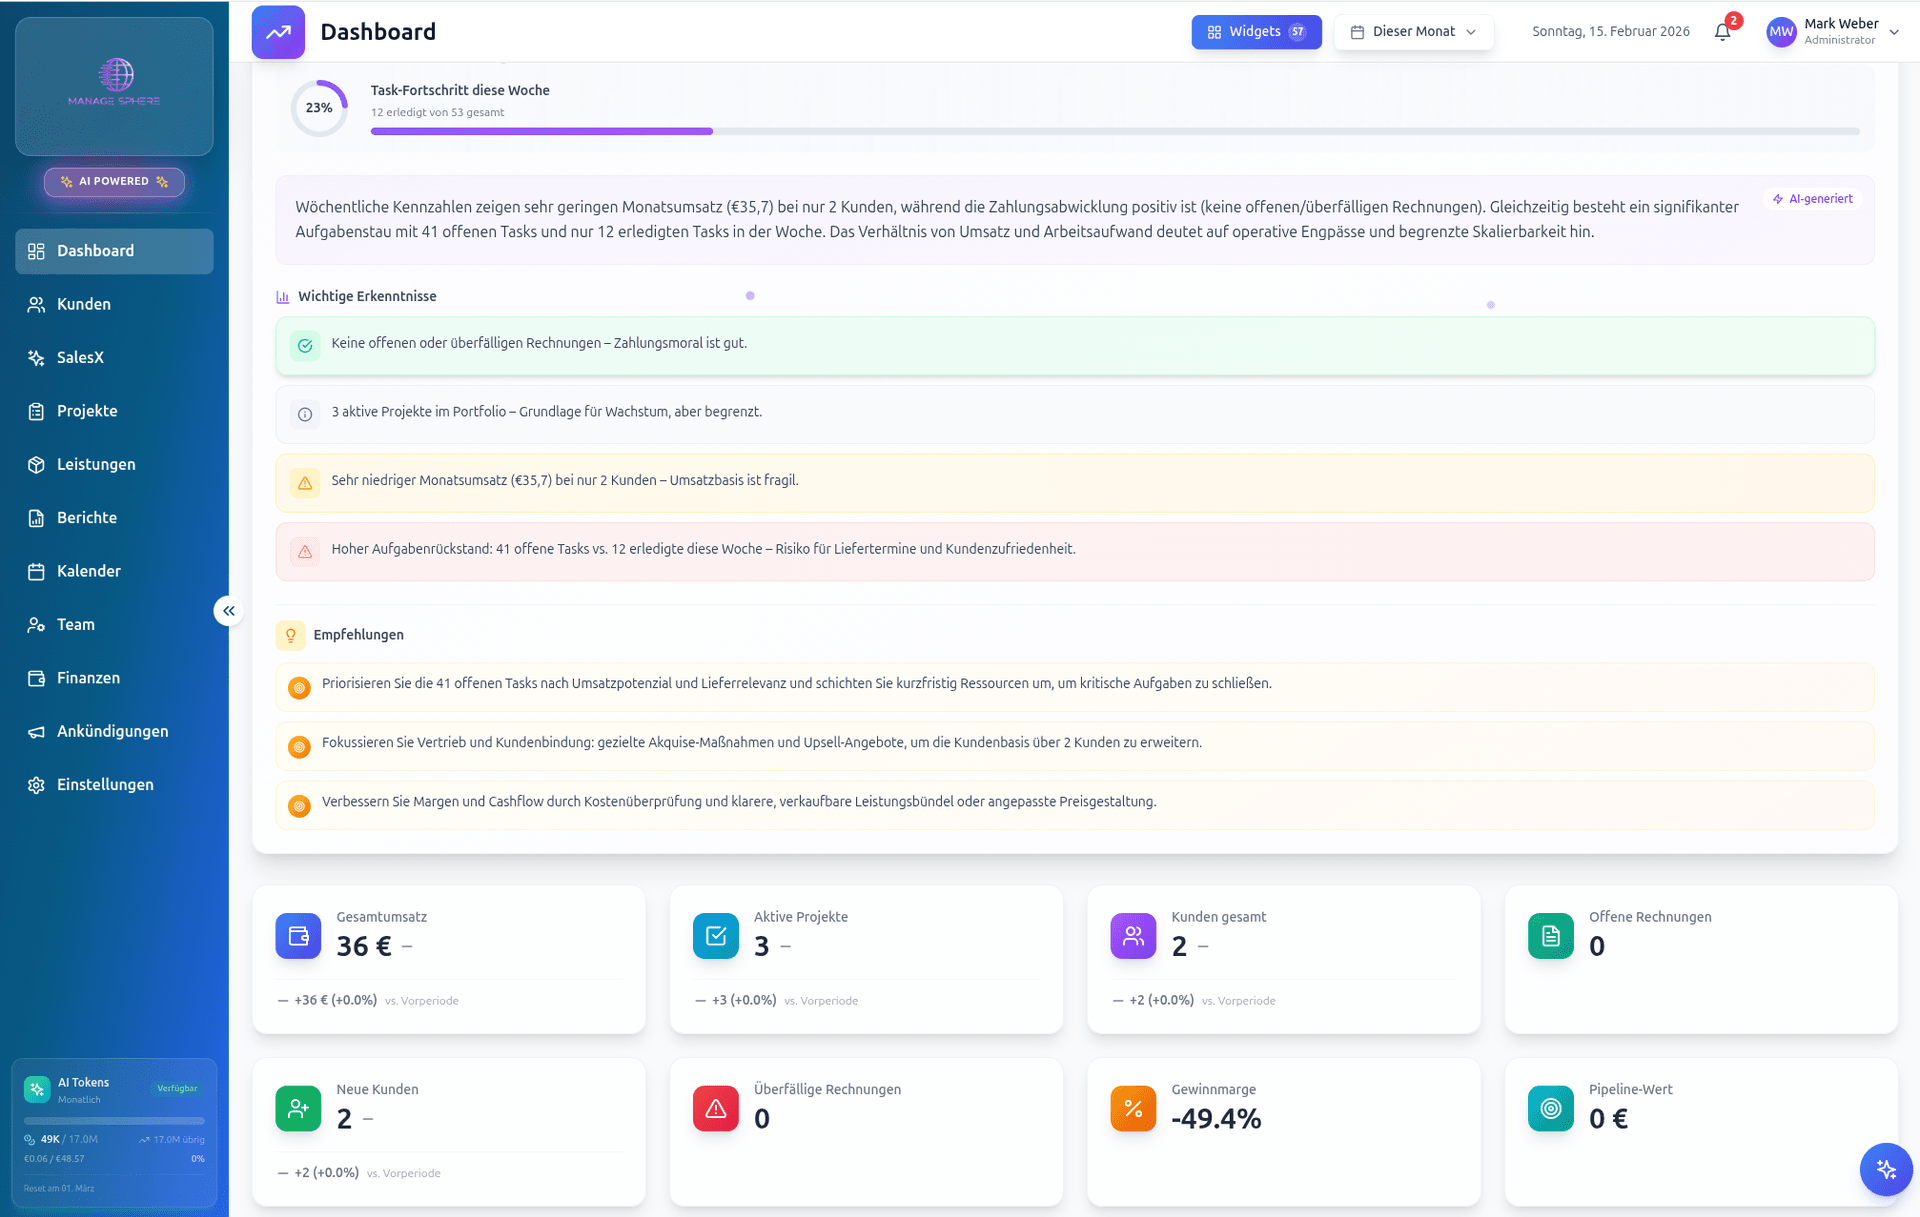This screenshot has width=1920, height=1217.
Task: Collapse the sidebar with double-chevron button
Action: [x=228, y=611]
